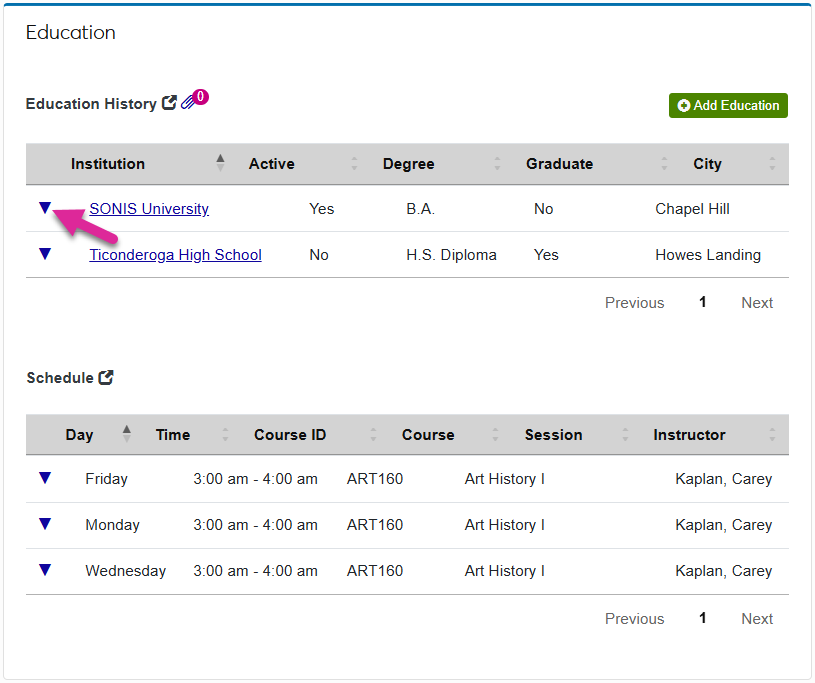Sort education table by Active column
815x683 pixels.
tap(272, 164)
